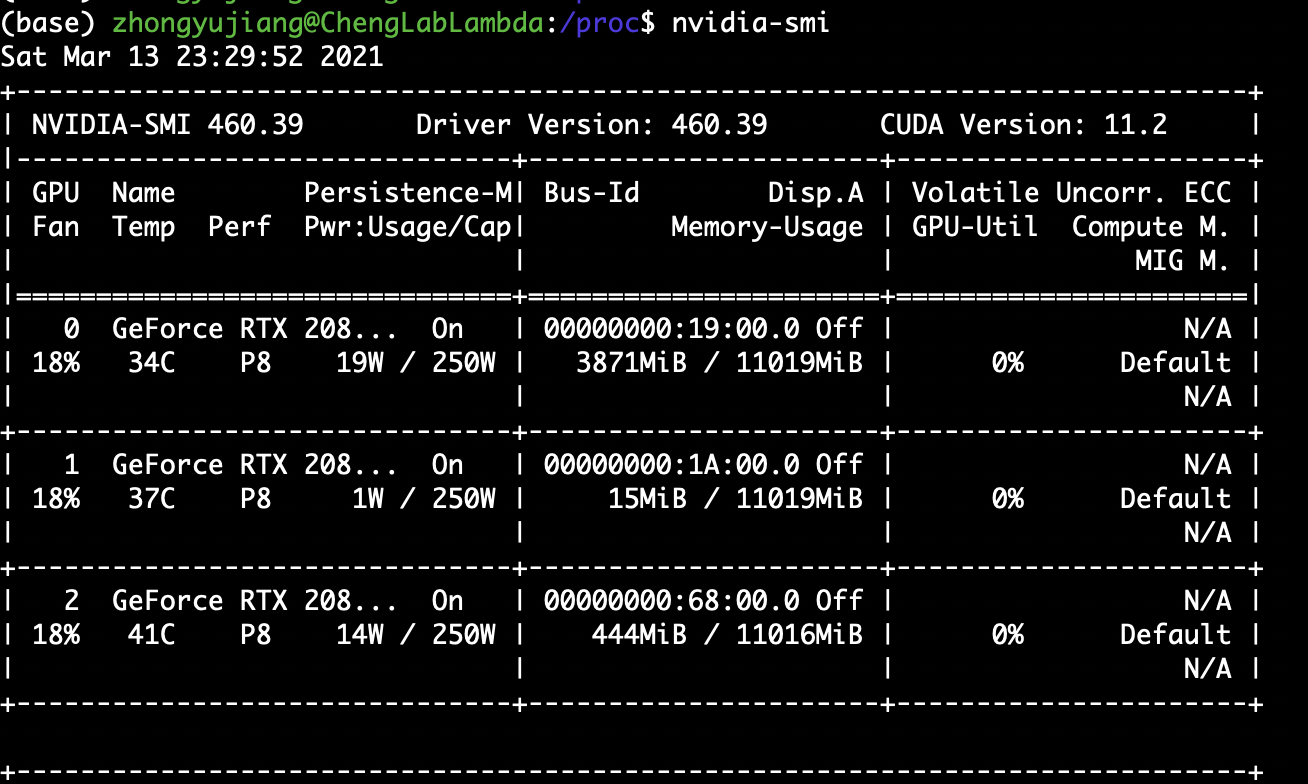Click memory usage "444MiB / 11016MiB"
1308x784 pixels.
pyautogui.click(x=728, y=635)
